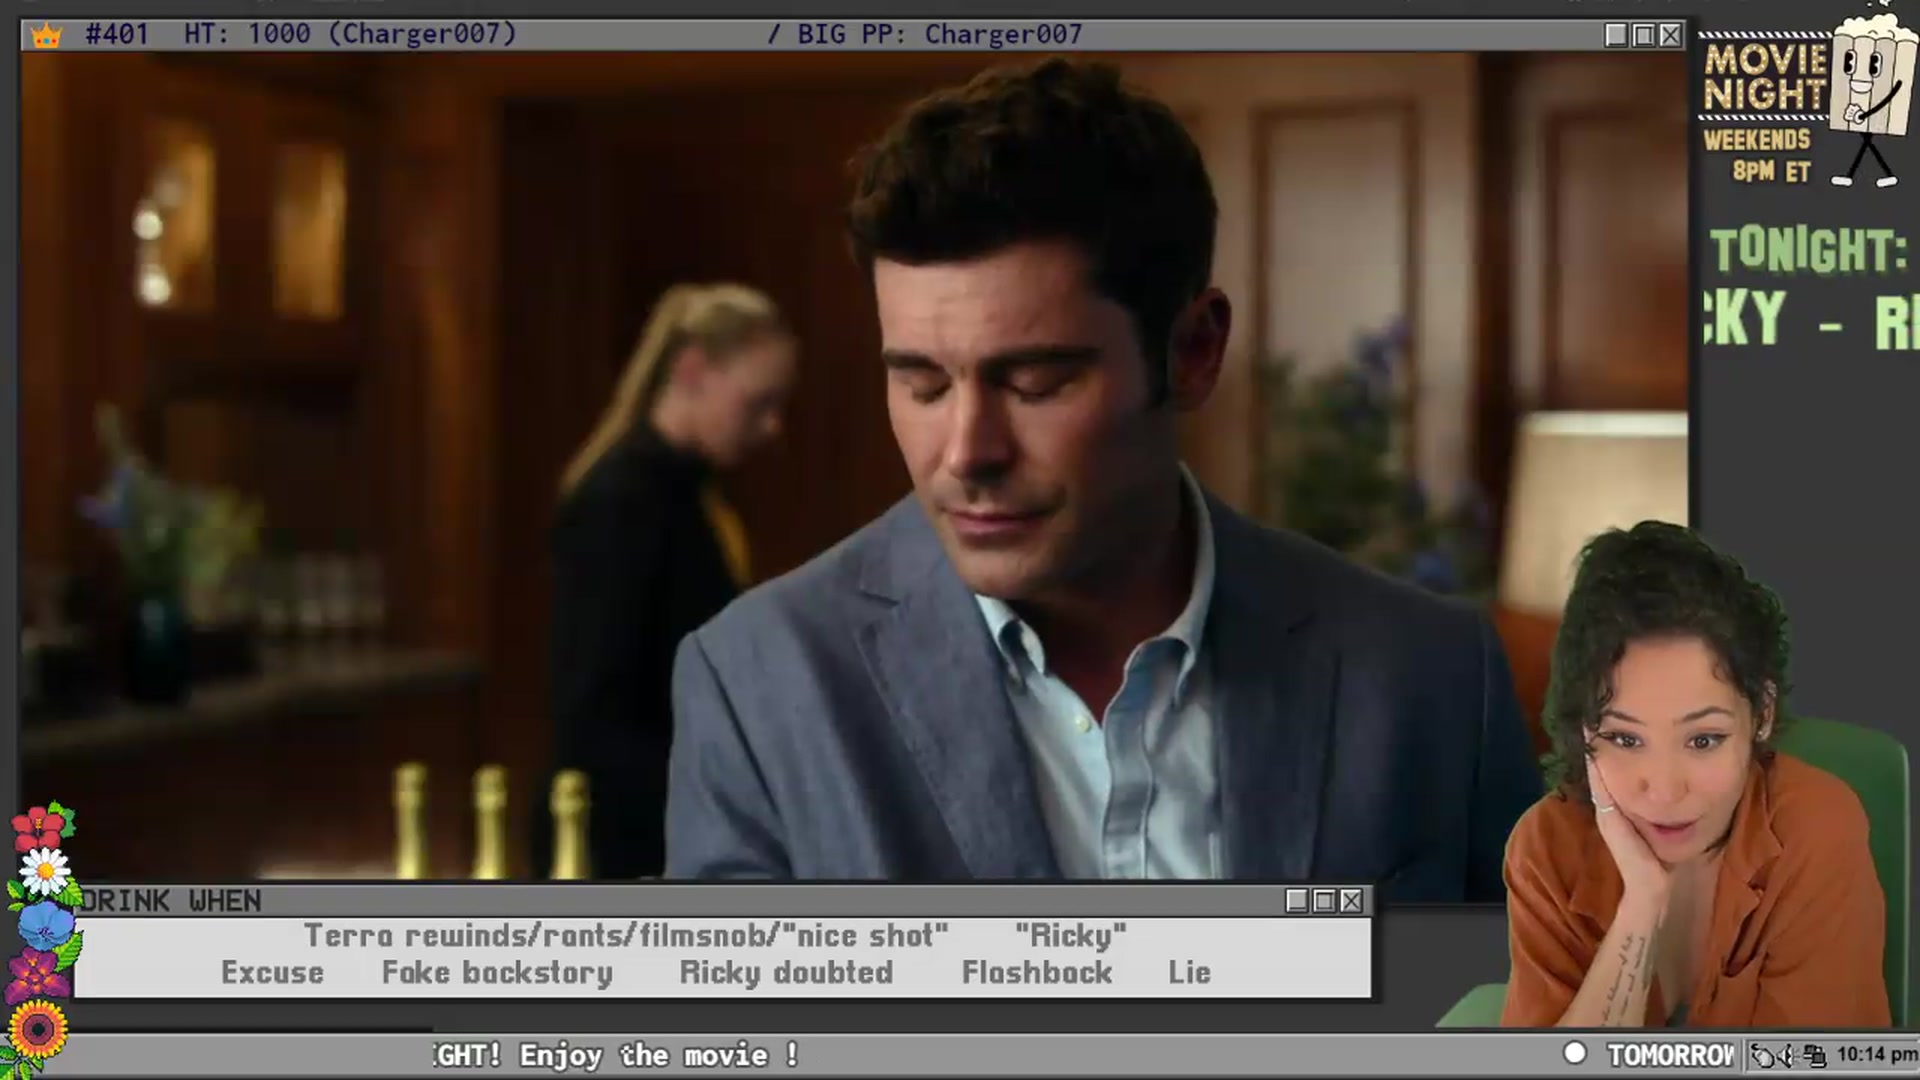The width and height of the screenshot is (1920, 1080).
Task: Click the "MOVIE NIGHT" logo text
Action: pos(1765,77)
